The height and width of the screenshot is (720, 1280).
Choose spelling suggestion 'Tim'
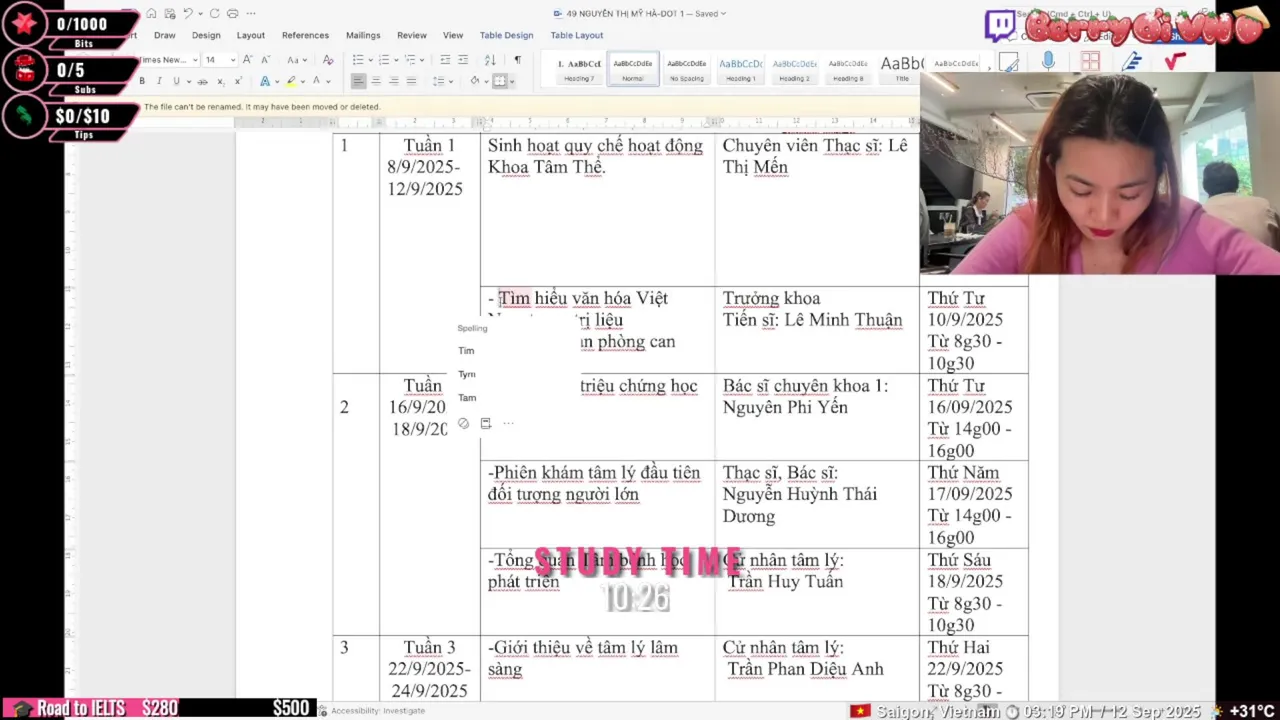(x=466, y=351)
